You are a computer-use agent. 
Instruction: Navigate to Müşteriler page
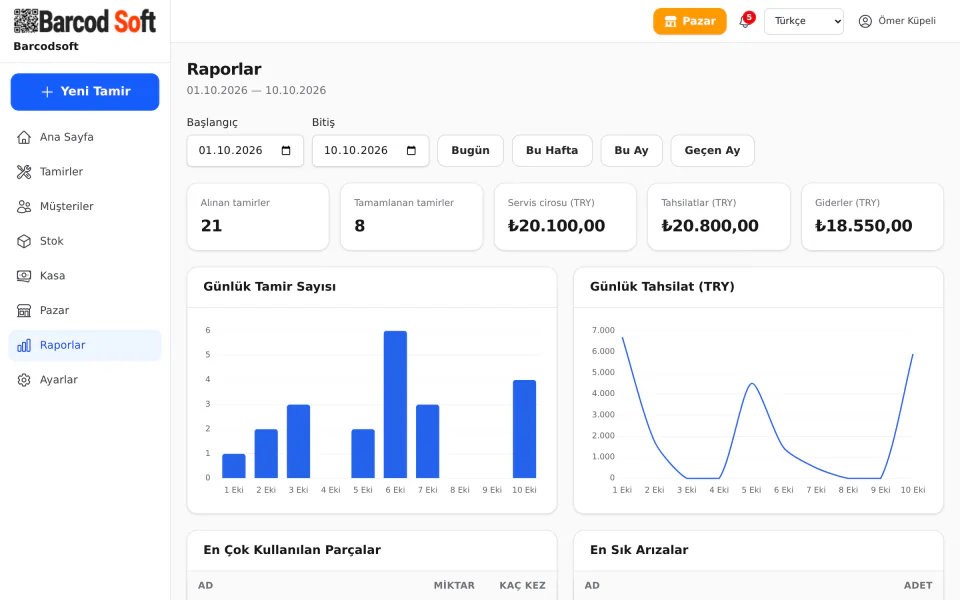click(85, 206)
